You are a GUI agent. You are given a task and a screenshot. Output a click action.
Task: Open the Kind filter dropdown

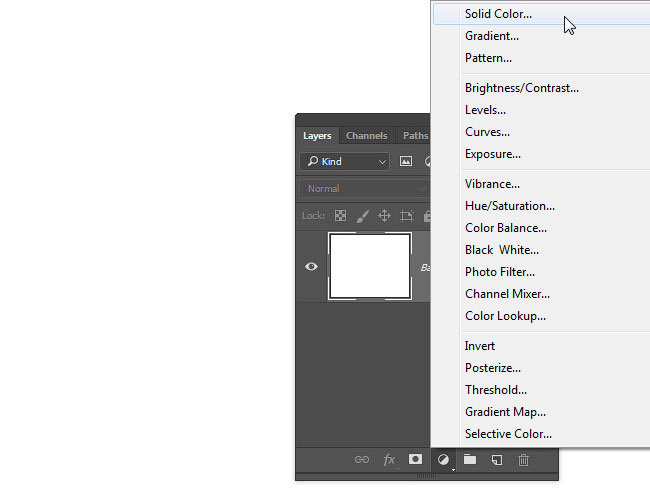pos(345,161)
